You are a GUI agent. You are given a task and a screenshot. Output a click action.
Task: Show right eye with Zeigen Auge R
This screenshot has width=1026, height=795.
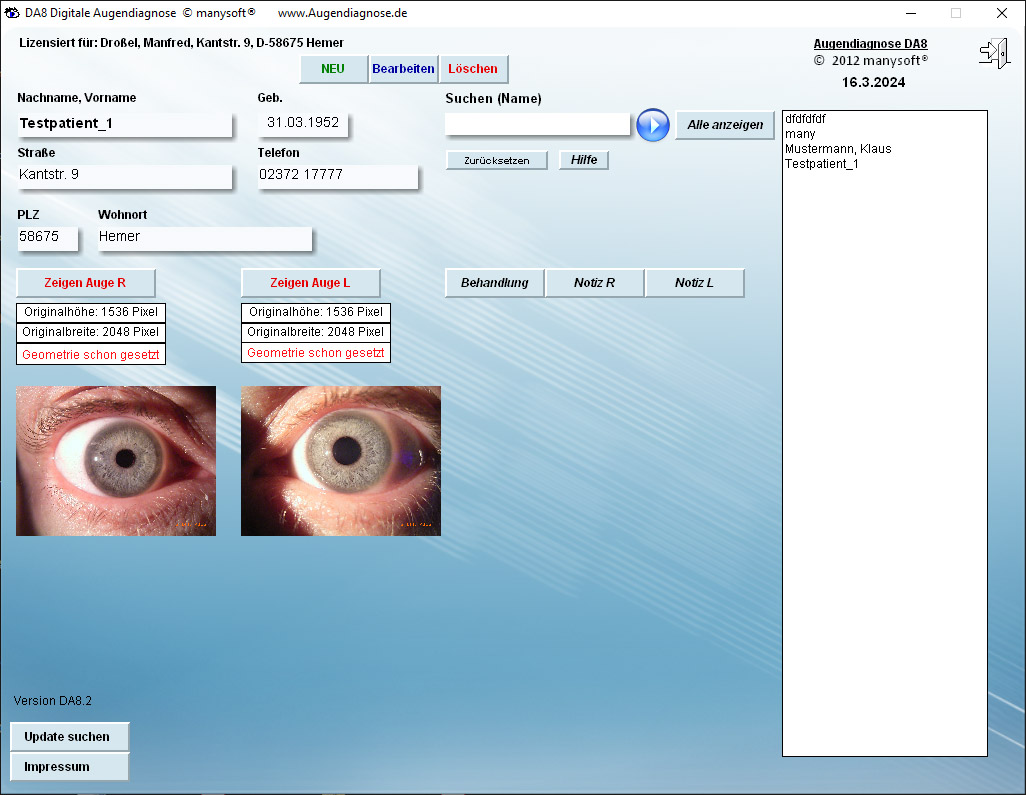[x=86, y=283]
